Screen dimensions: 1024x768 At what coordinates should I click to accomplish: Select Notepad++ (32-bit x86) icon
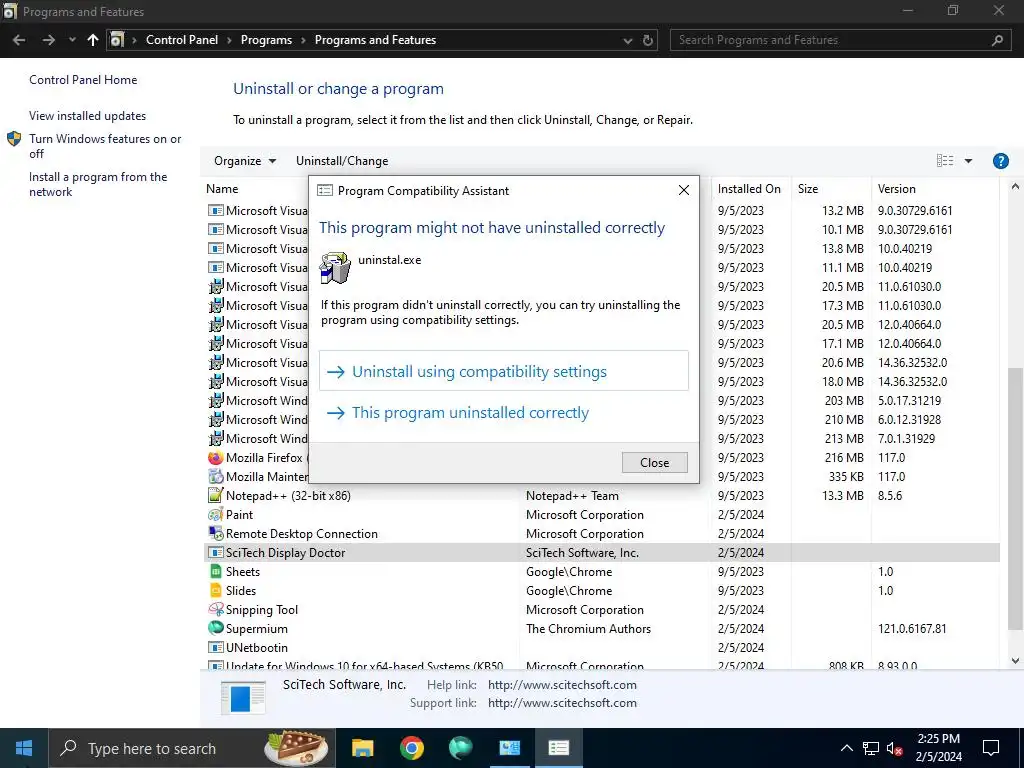point(216,496)
